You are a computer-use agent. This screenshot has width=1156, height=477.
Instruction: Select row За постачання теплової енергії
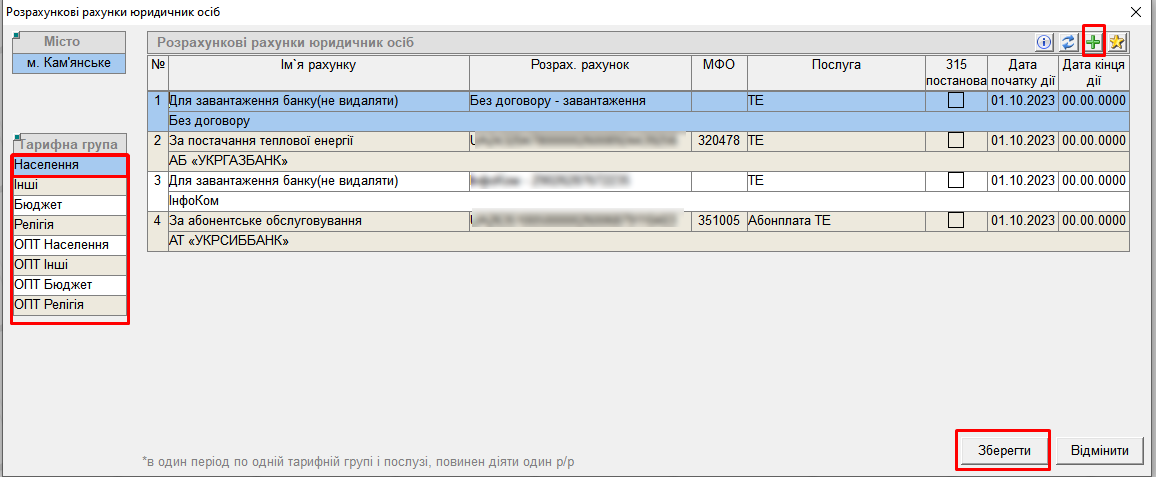[318, 141]
